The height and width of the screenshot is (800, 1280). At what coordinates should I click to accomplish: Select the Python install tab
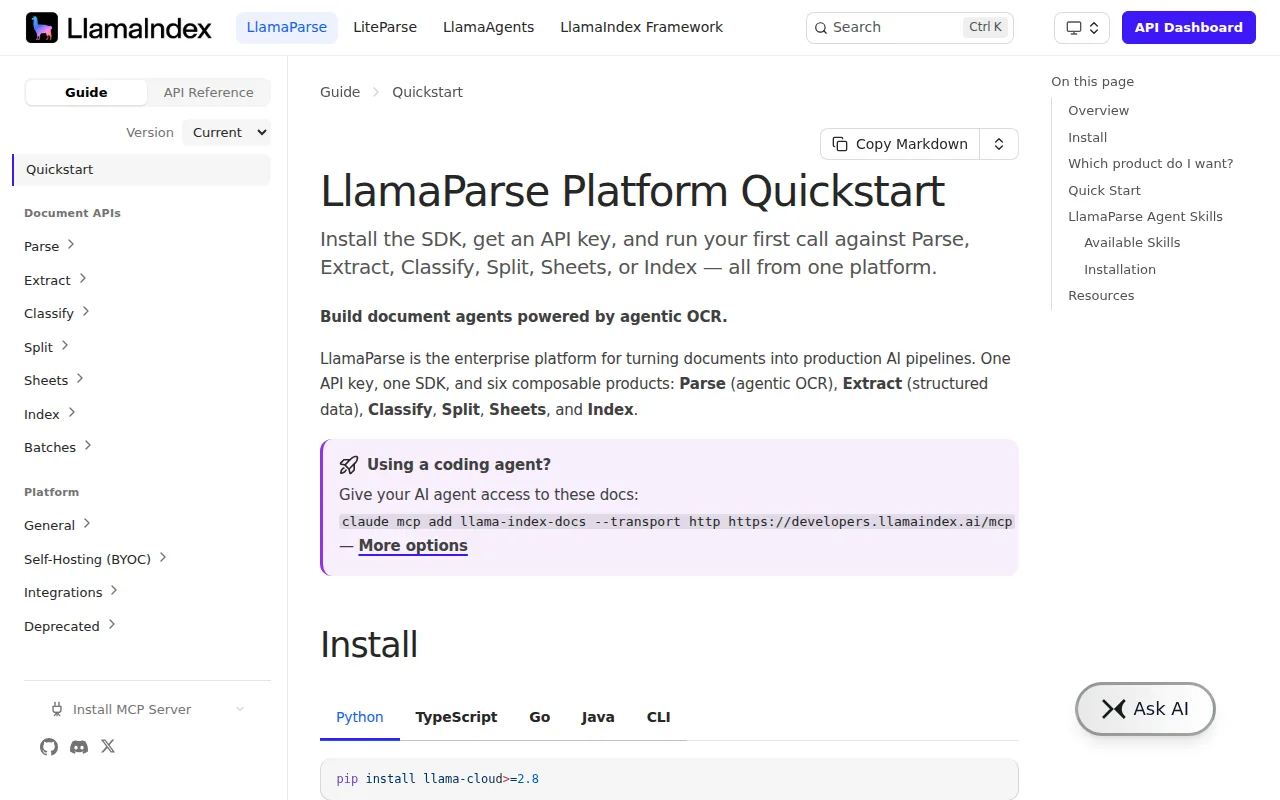pos(360,717)
